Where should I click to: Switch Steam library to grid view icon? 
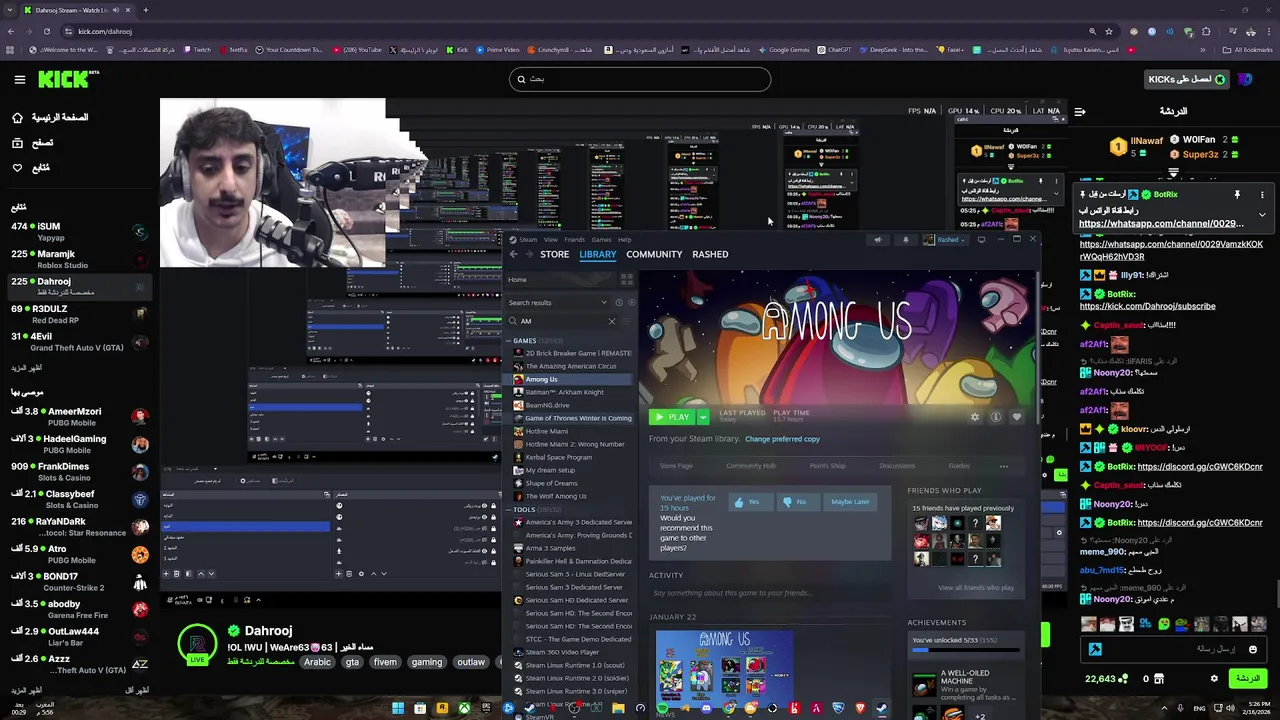(x=627, y=279)
